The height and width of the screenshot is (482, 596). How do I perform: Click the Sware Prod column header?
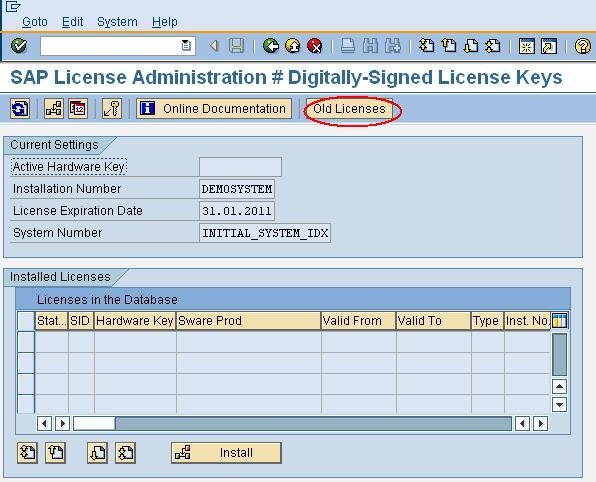coord(249,321)
